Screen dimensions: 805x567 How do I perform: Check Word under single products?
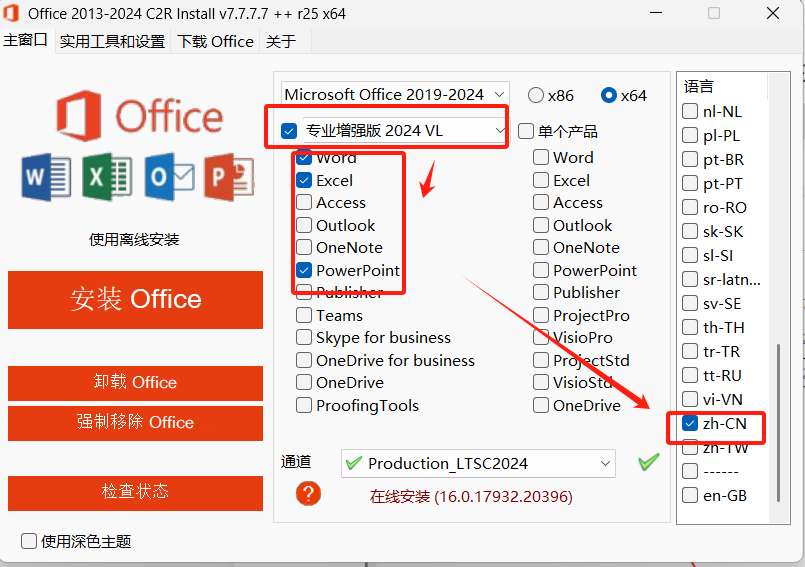(x=541, y=157)
